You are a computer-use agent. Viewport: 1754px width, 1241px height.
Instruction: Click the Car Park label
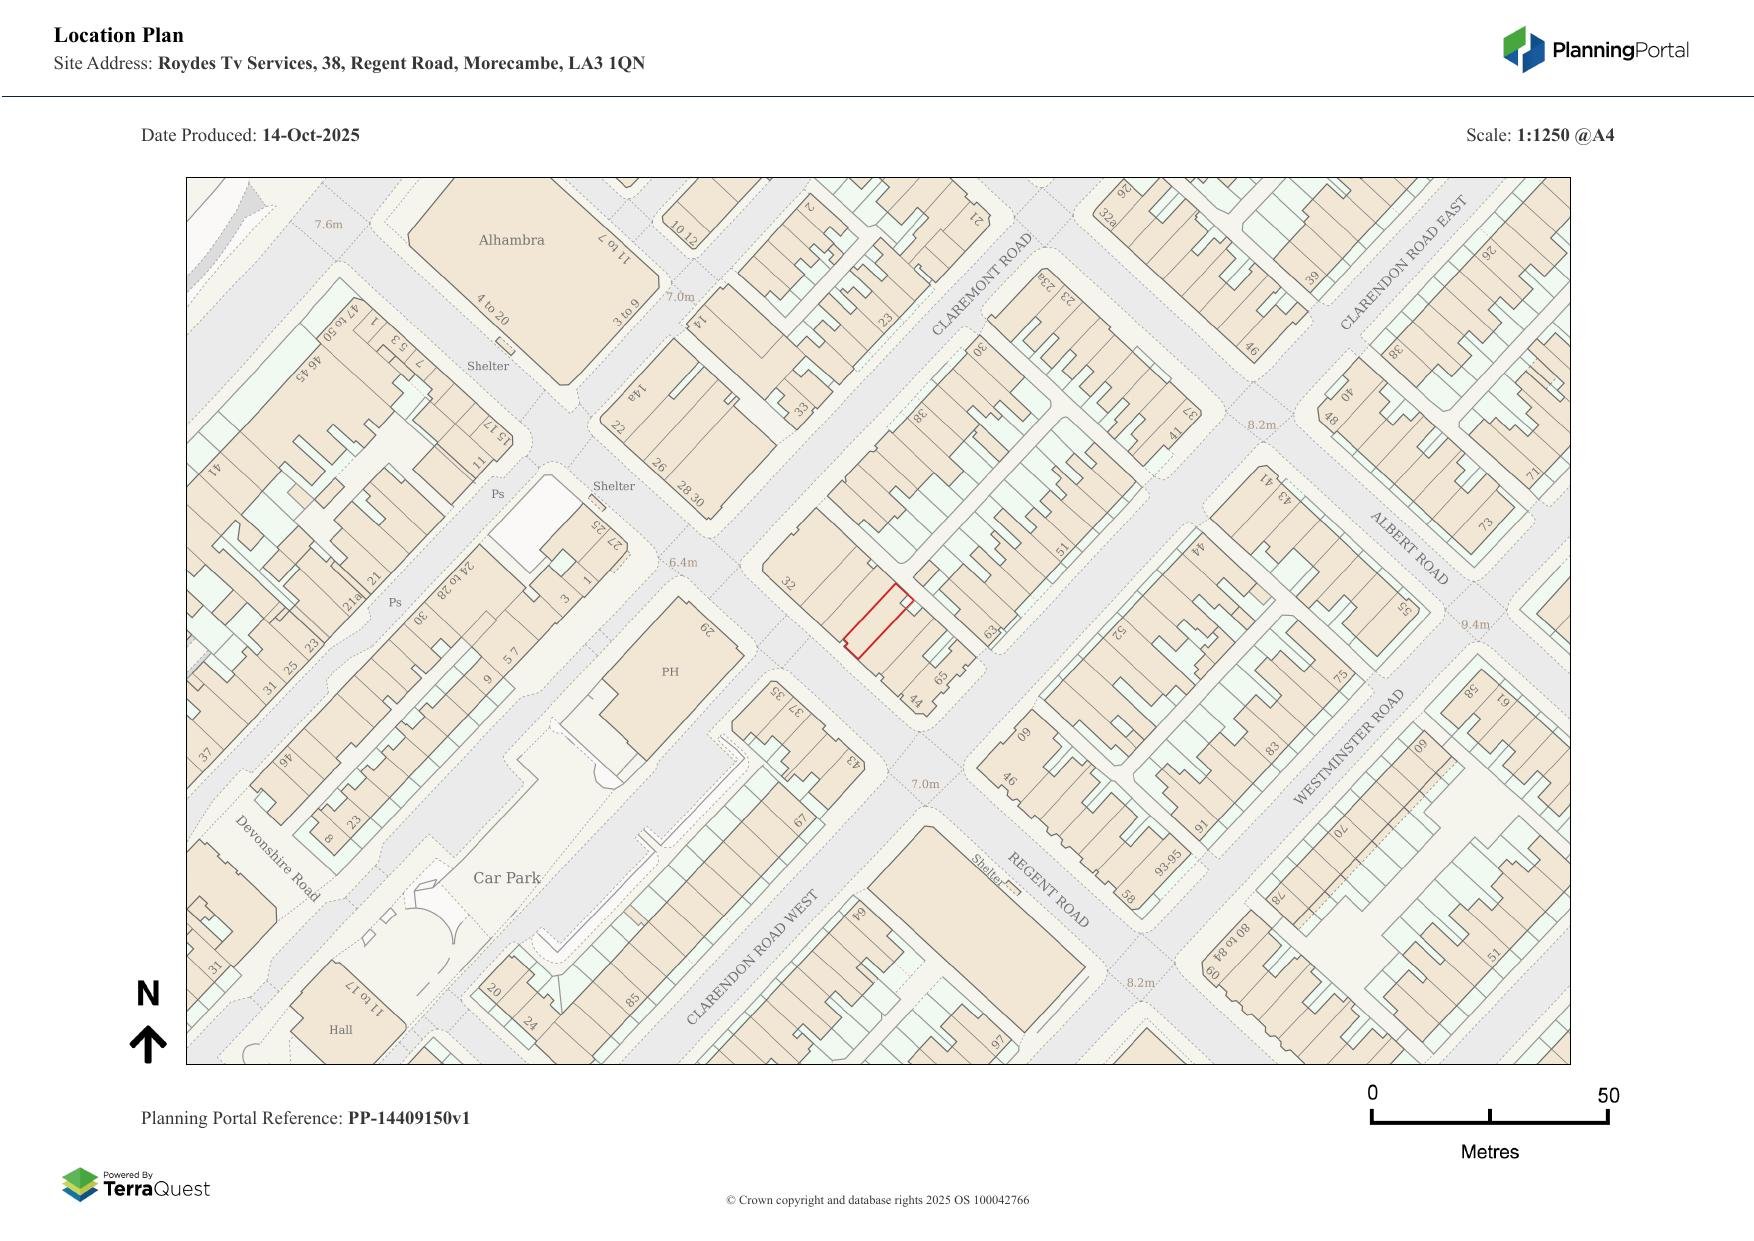point(506,878)
